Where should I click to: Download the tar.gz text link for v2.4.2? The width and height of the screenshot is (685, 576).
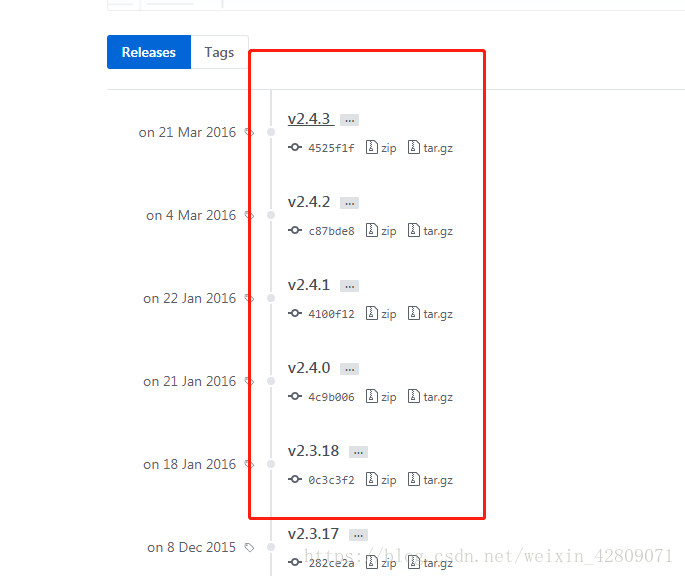click(x=438, y=232)
